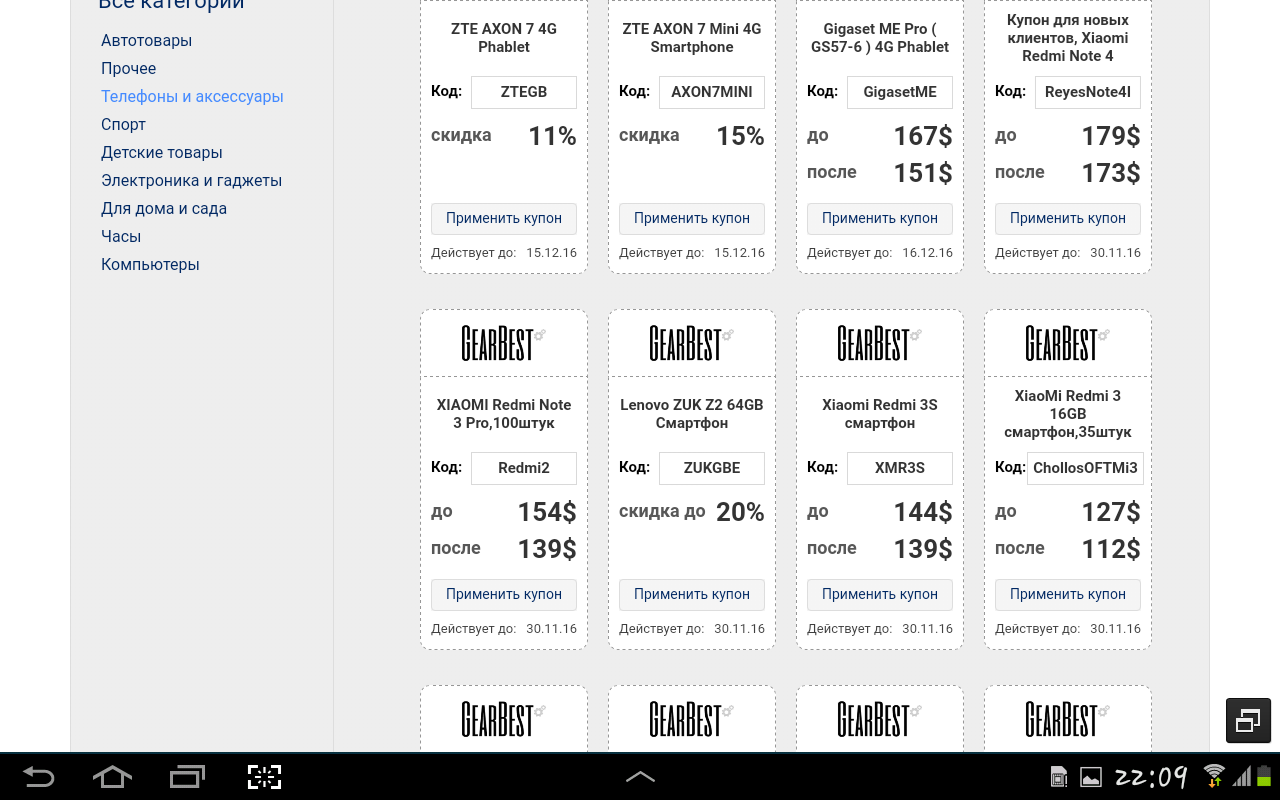Open Lenovo ZUK Z2 64GB Смартфон title
The width and height of the screenshot is (1280, 800).
(x=692, y=414)
